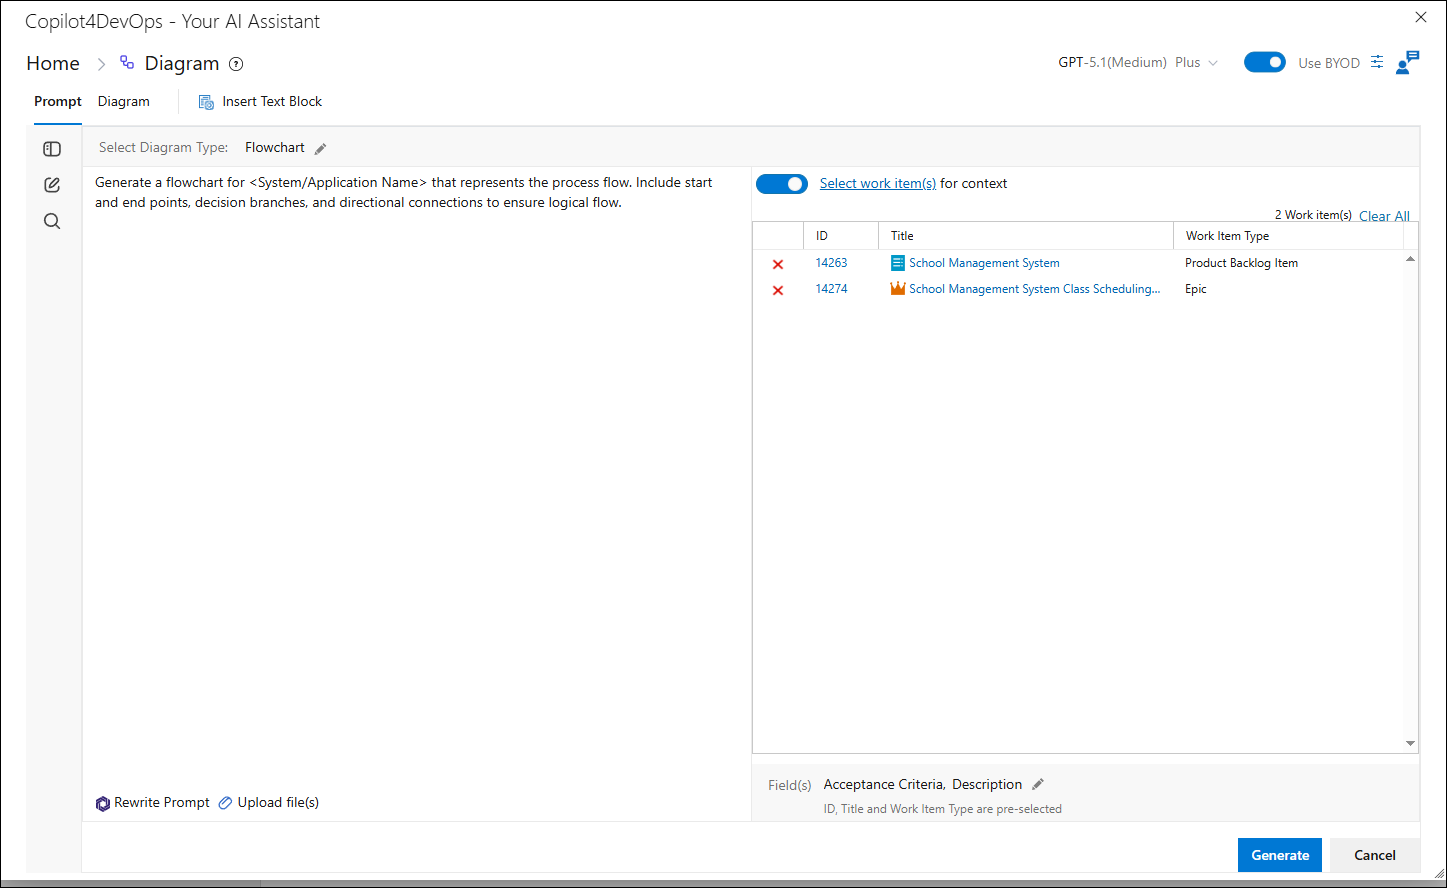Open the new prompt edit icon
The width and height of the screenshot is (1447, 888).
(x=52, y=185)
